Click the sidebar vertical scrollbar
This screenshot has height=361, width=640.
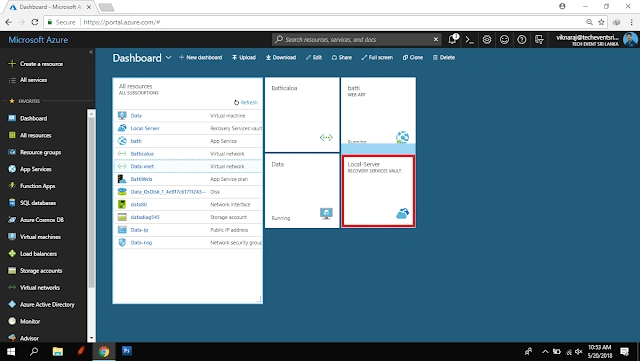pos(91,204)
